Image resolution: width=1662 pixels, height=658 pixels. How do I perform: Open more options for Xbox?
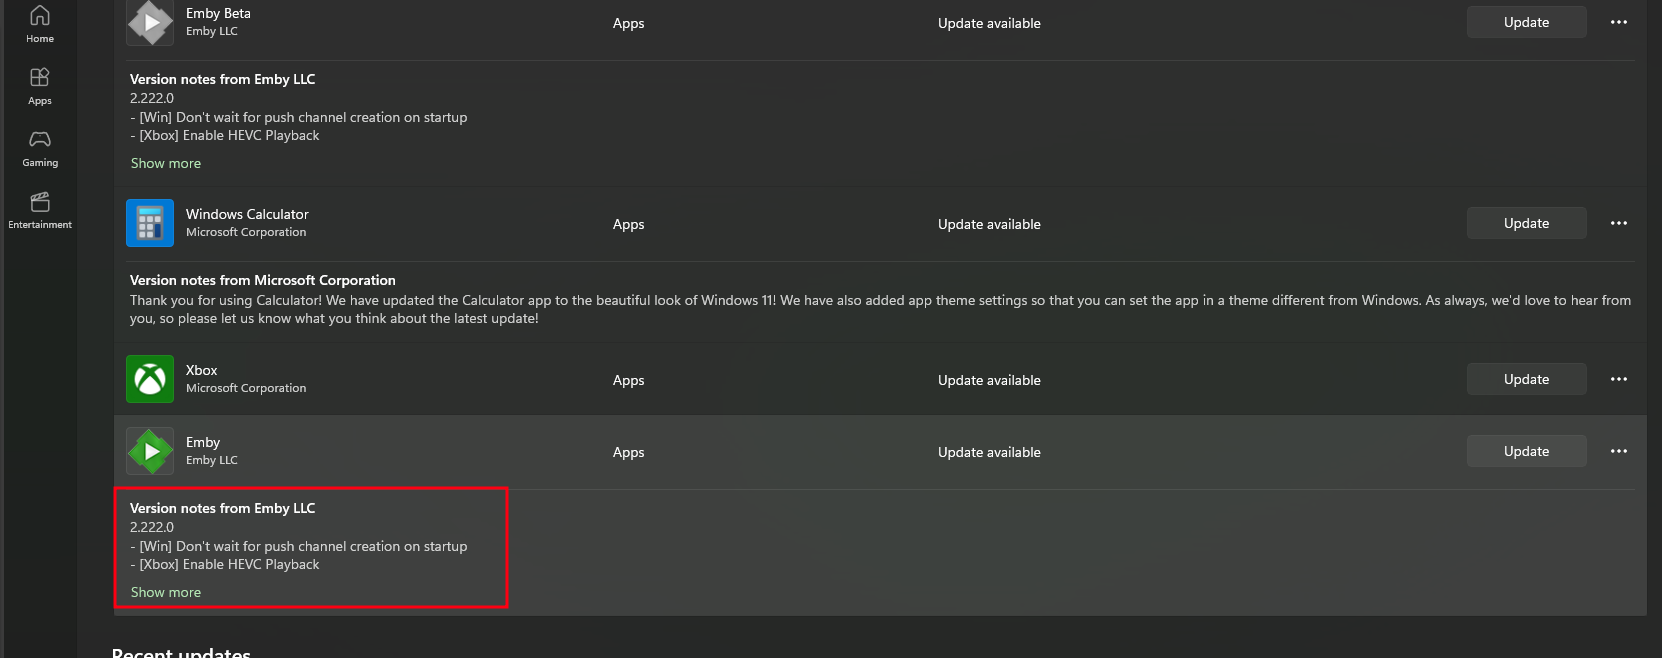point(1619,379)
